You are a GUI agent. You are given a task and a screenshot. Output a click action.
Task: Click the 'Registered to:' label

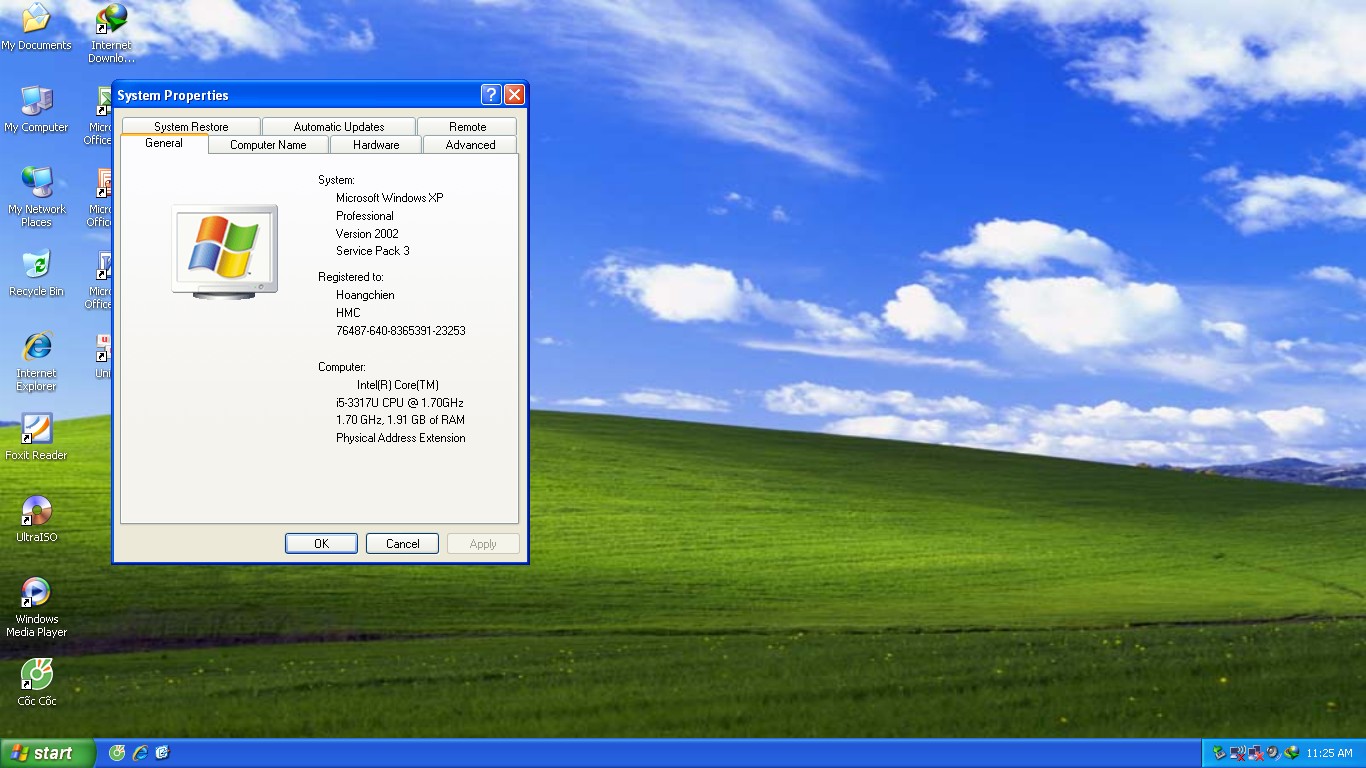click(350, 277)
